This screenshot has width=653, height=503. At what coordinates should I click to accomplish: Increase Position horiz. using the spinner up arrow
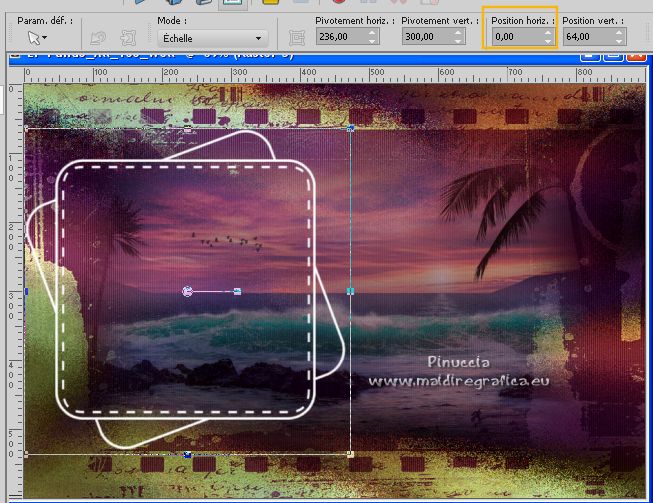547,33
